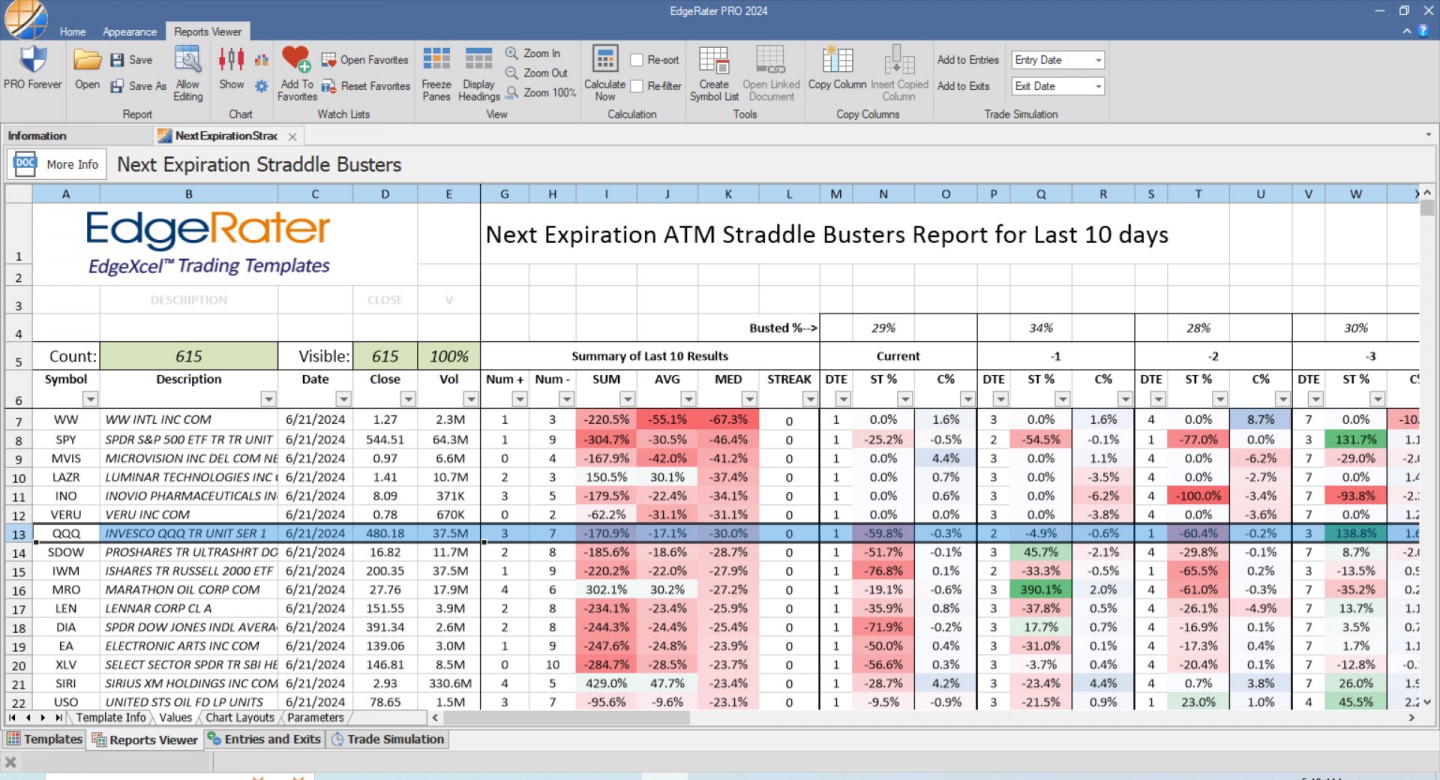Screen dimensions: 1440x780
Task: Click the More Info DOC icon
Action: coord(25,164)
